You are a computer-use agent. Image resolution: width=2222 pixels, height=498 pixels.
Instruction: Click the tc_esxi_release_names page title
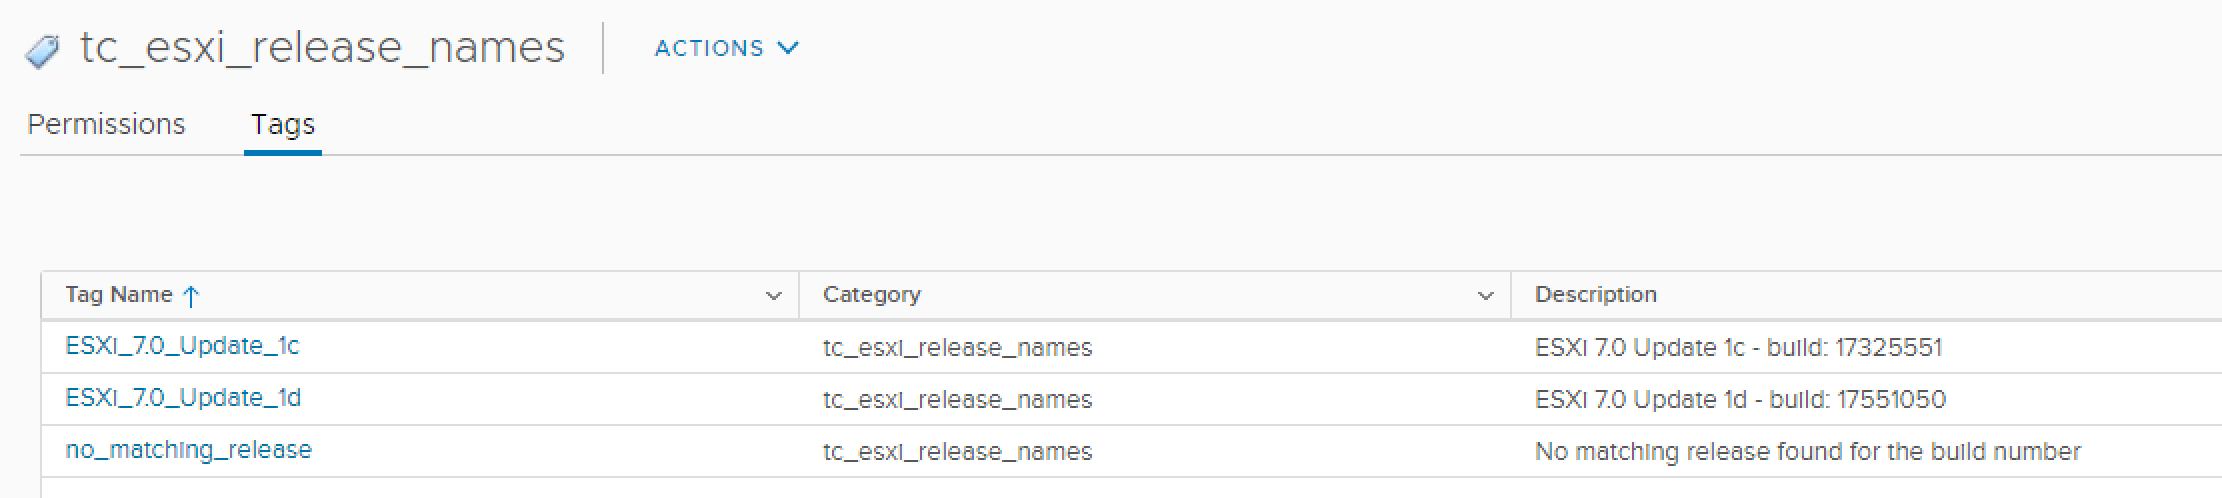pos(322,48)
